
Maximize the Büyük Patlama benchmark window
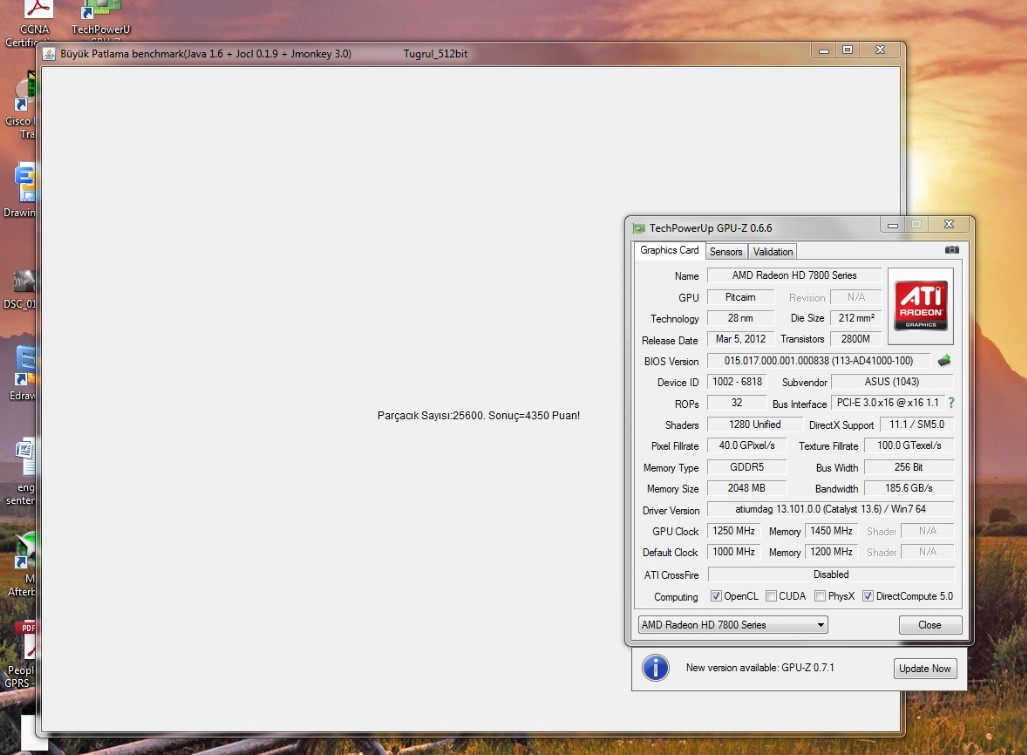(848, 50)
